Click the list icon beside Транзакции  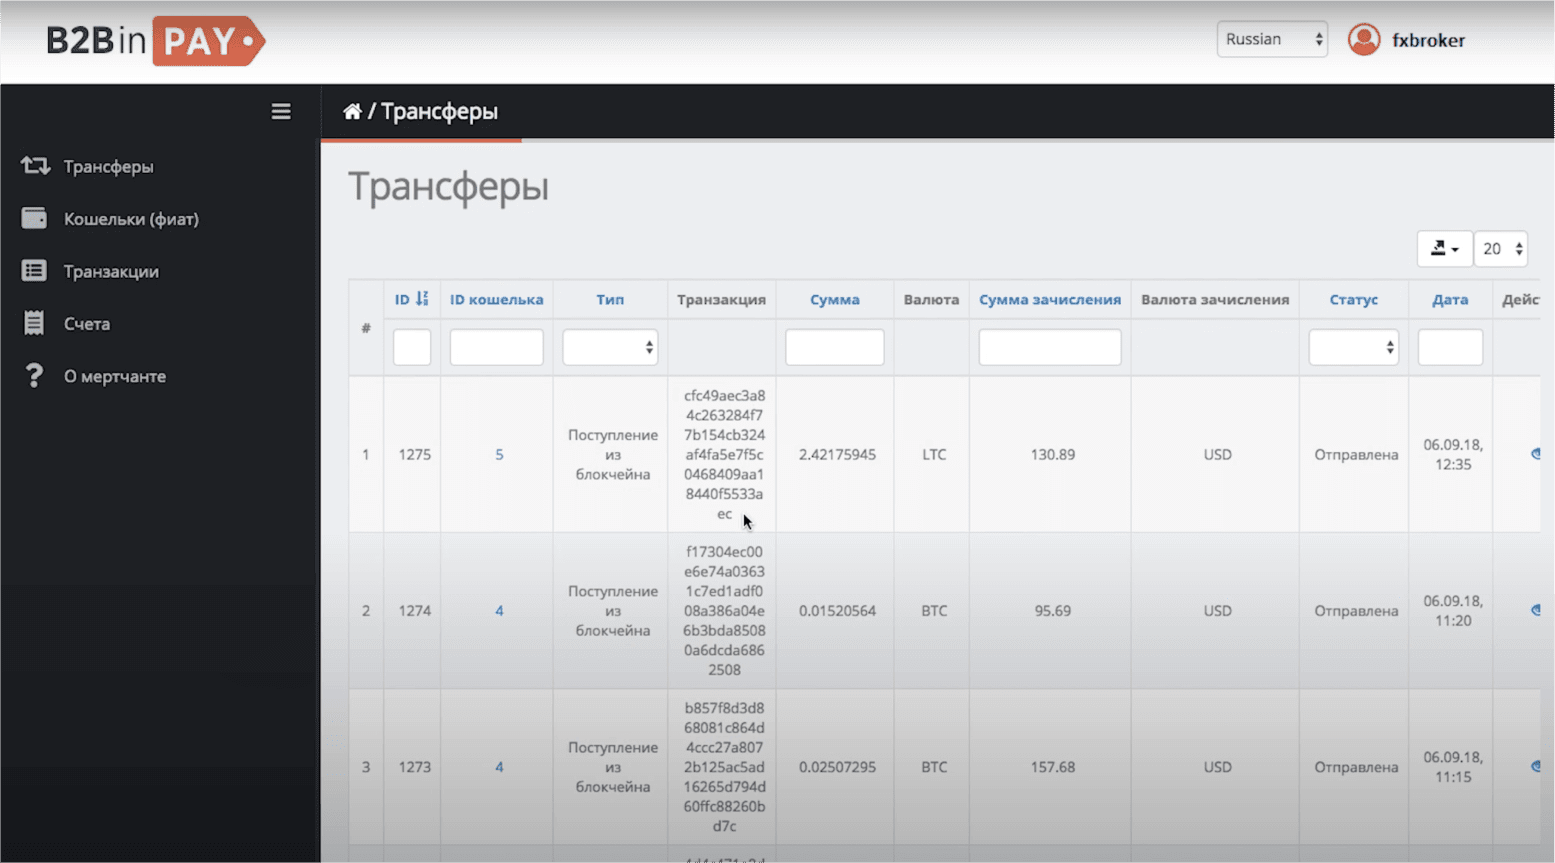click(x=34, y=271)
